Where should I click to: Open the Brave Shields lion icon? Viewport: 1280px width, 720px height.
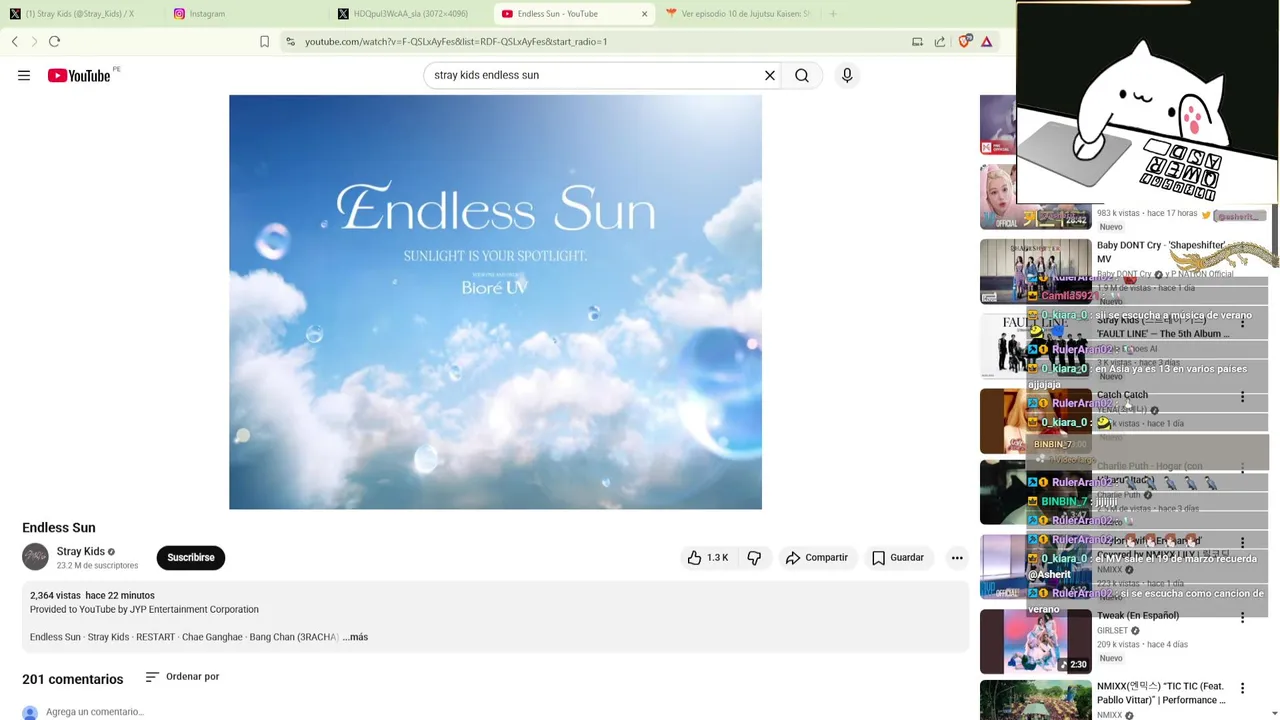pos(964,41)
